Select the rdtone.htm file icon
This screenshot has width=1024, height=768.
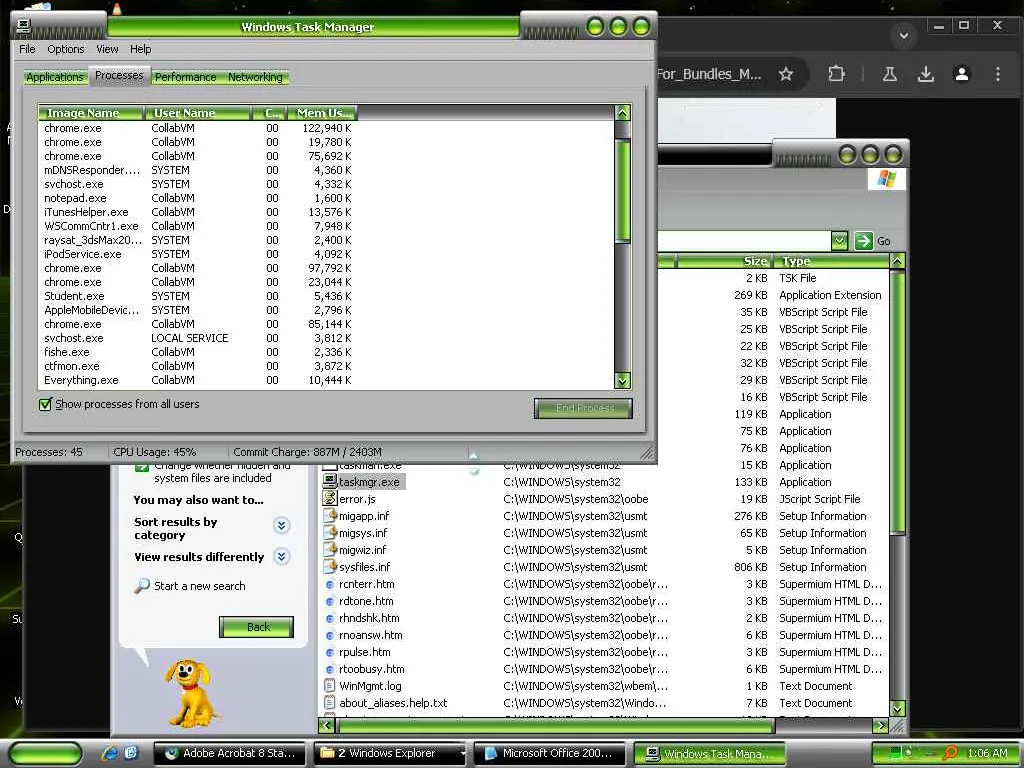tap(330, 601)
